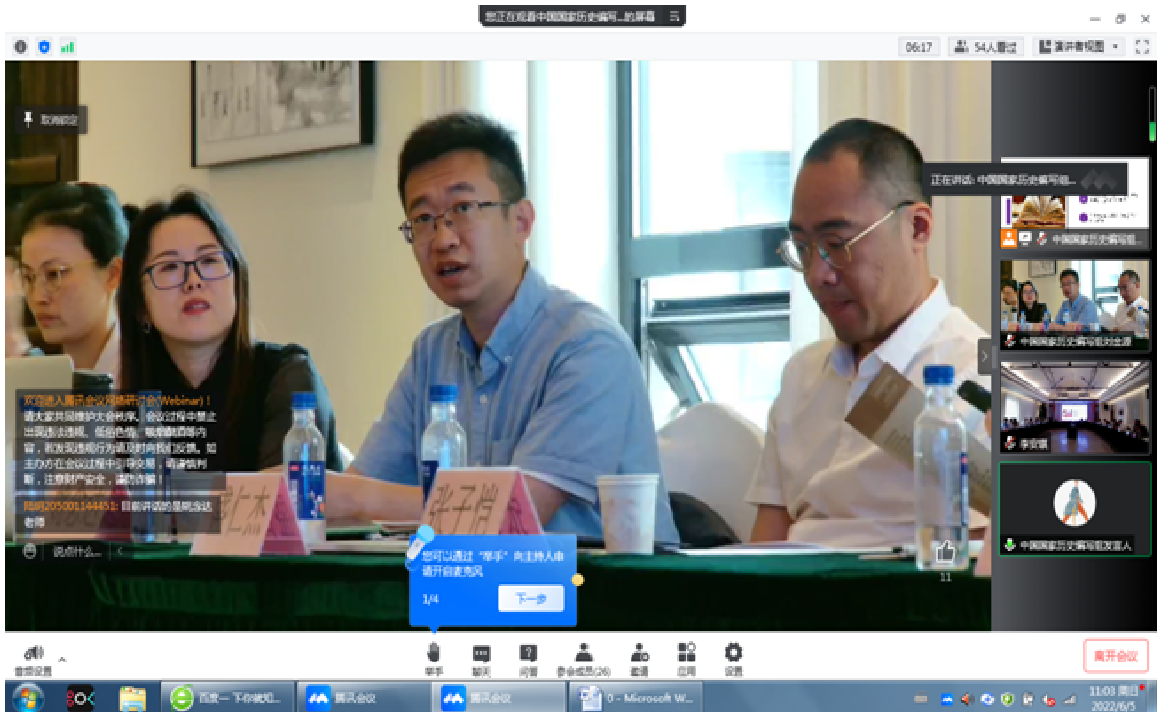Open the 54人看过 viewers count
The width and height of the screenshot is (1168, 712).
coord(986,47)
